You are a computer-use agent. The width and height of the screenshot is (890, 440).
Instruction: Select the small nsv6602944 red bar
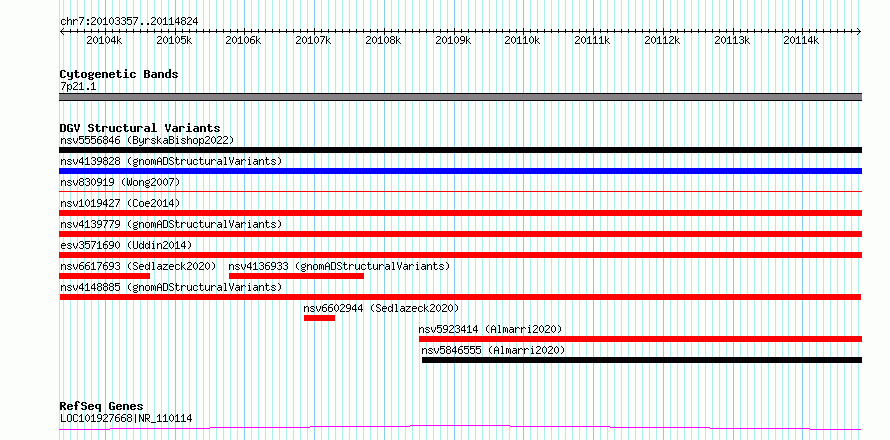tap(320, 318)
